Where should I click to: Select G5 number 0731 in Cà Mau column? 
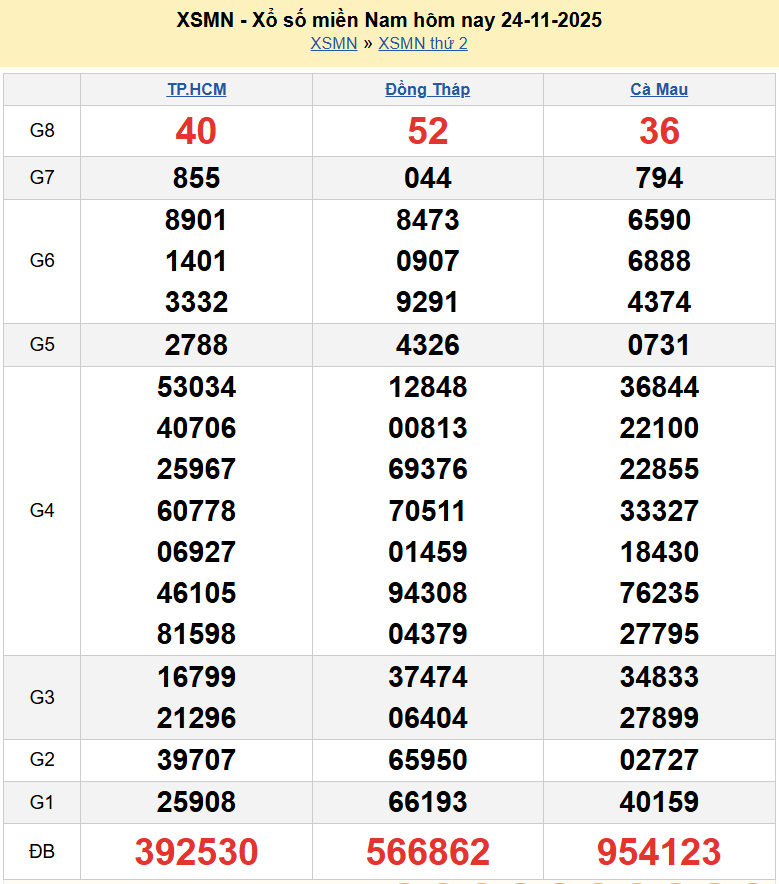click(659, 345)
